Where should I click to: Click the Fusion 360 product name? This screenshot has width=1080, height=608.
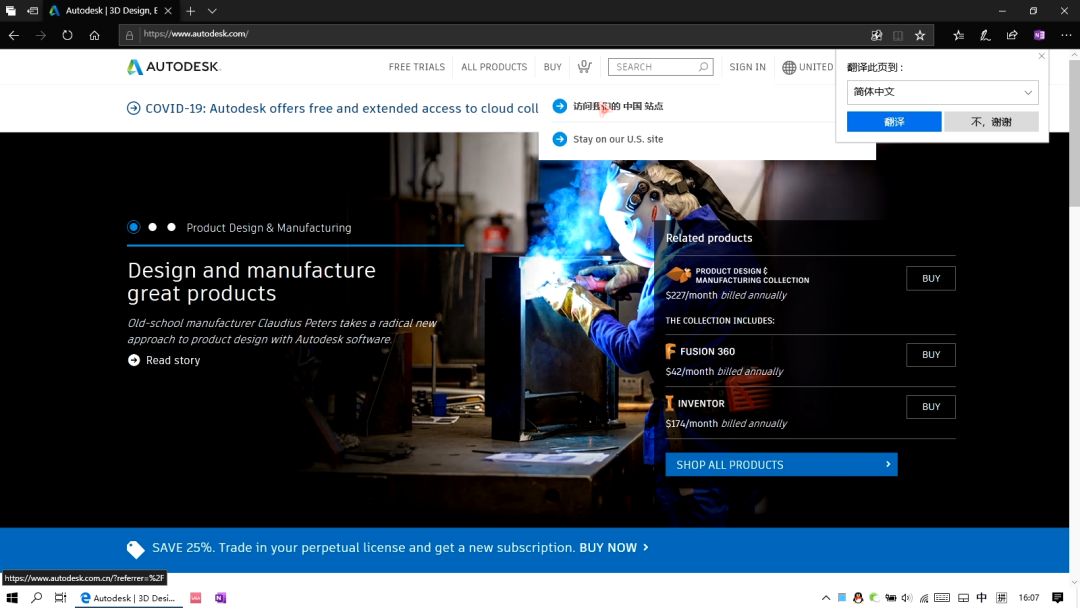click(707, 351)
